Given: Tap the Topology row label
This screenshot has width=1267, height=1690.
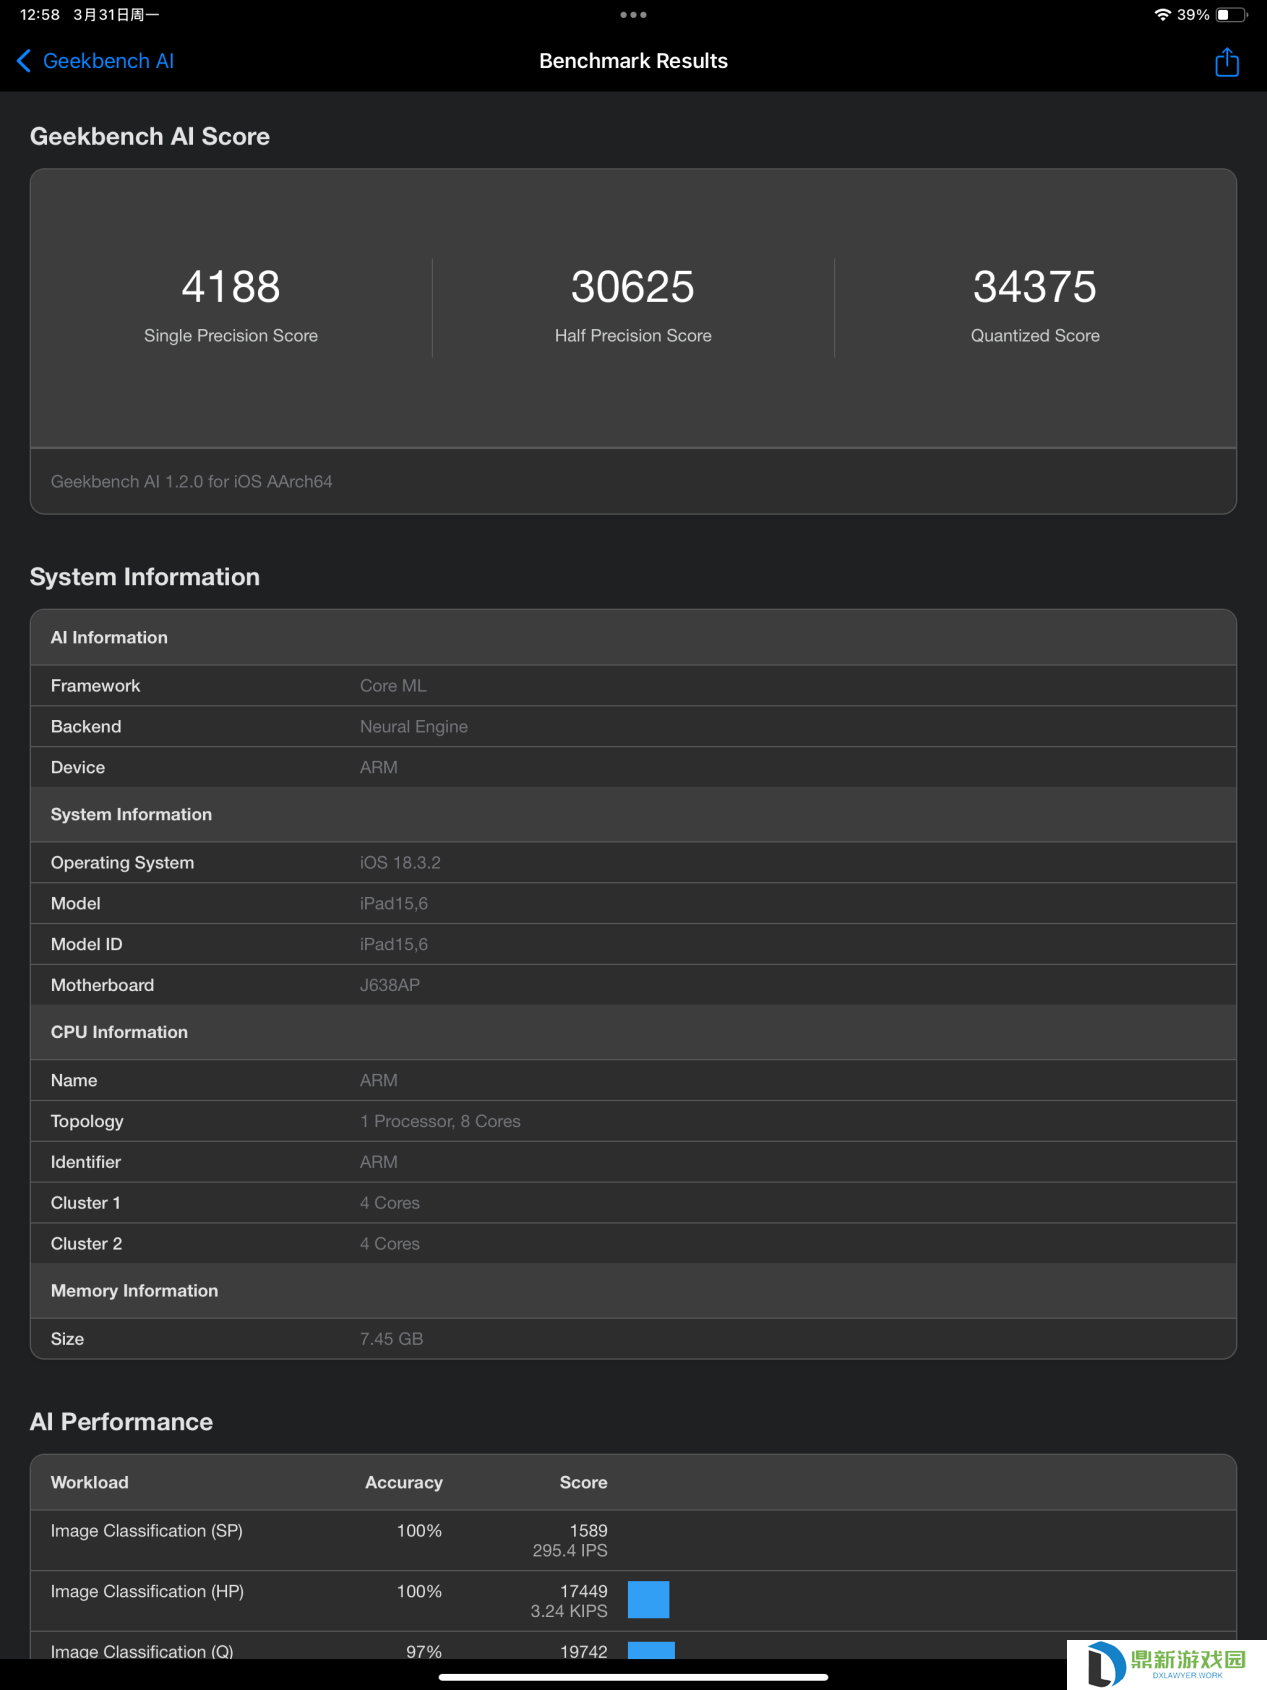Looking at the screenshot, I should click(87, 1122).
